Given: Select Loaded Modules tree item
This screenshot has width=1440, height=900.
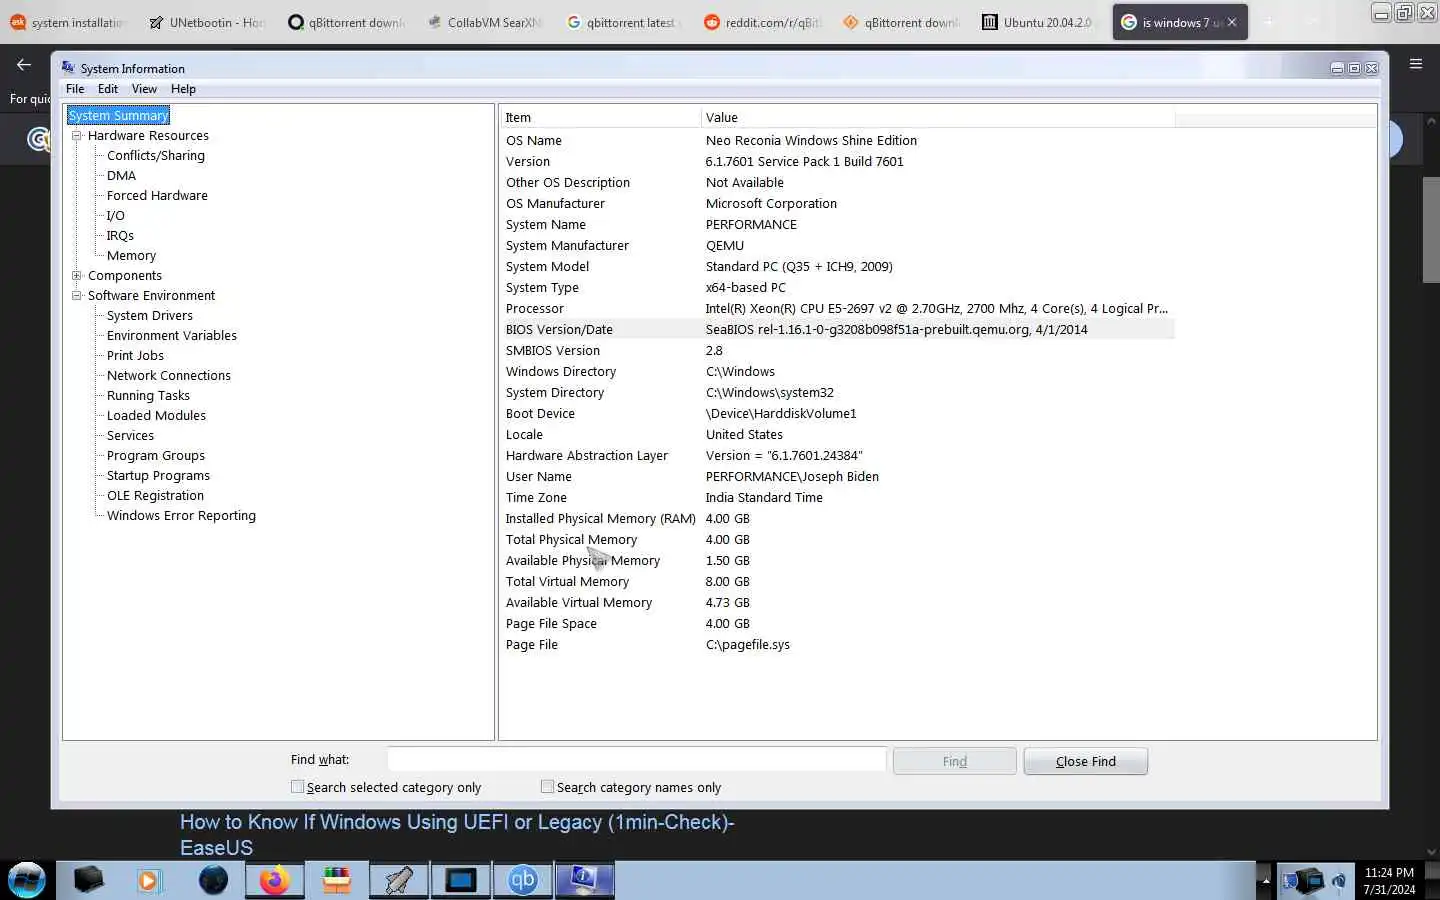Looking at the screenshot, I should pyautogui.click(x=156, y=416).
